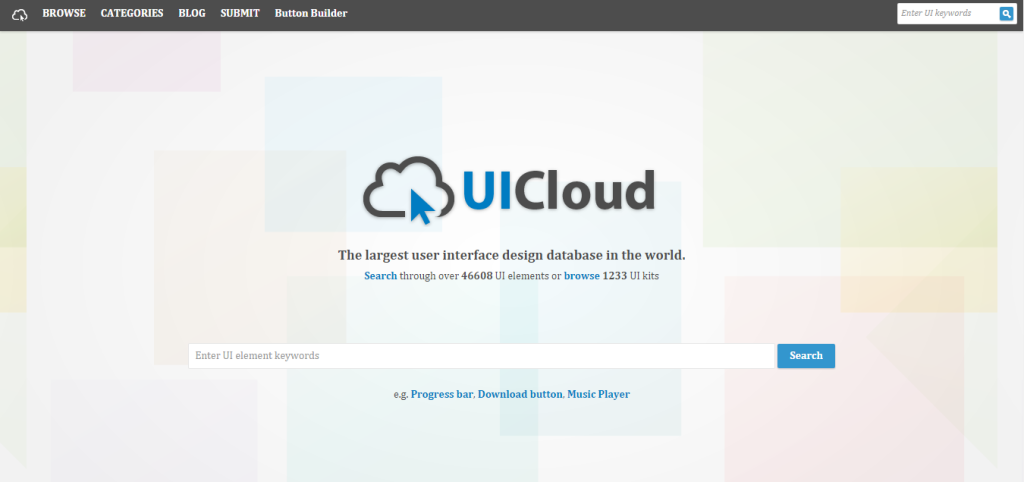The image size is (1024, 482).
Task: Click the 46608 UI elements count
Action: (x=477, y=275)
